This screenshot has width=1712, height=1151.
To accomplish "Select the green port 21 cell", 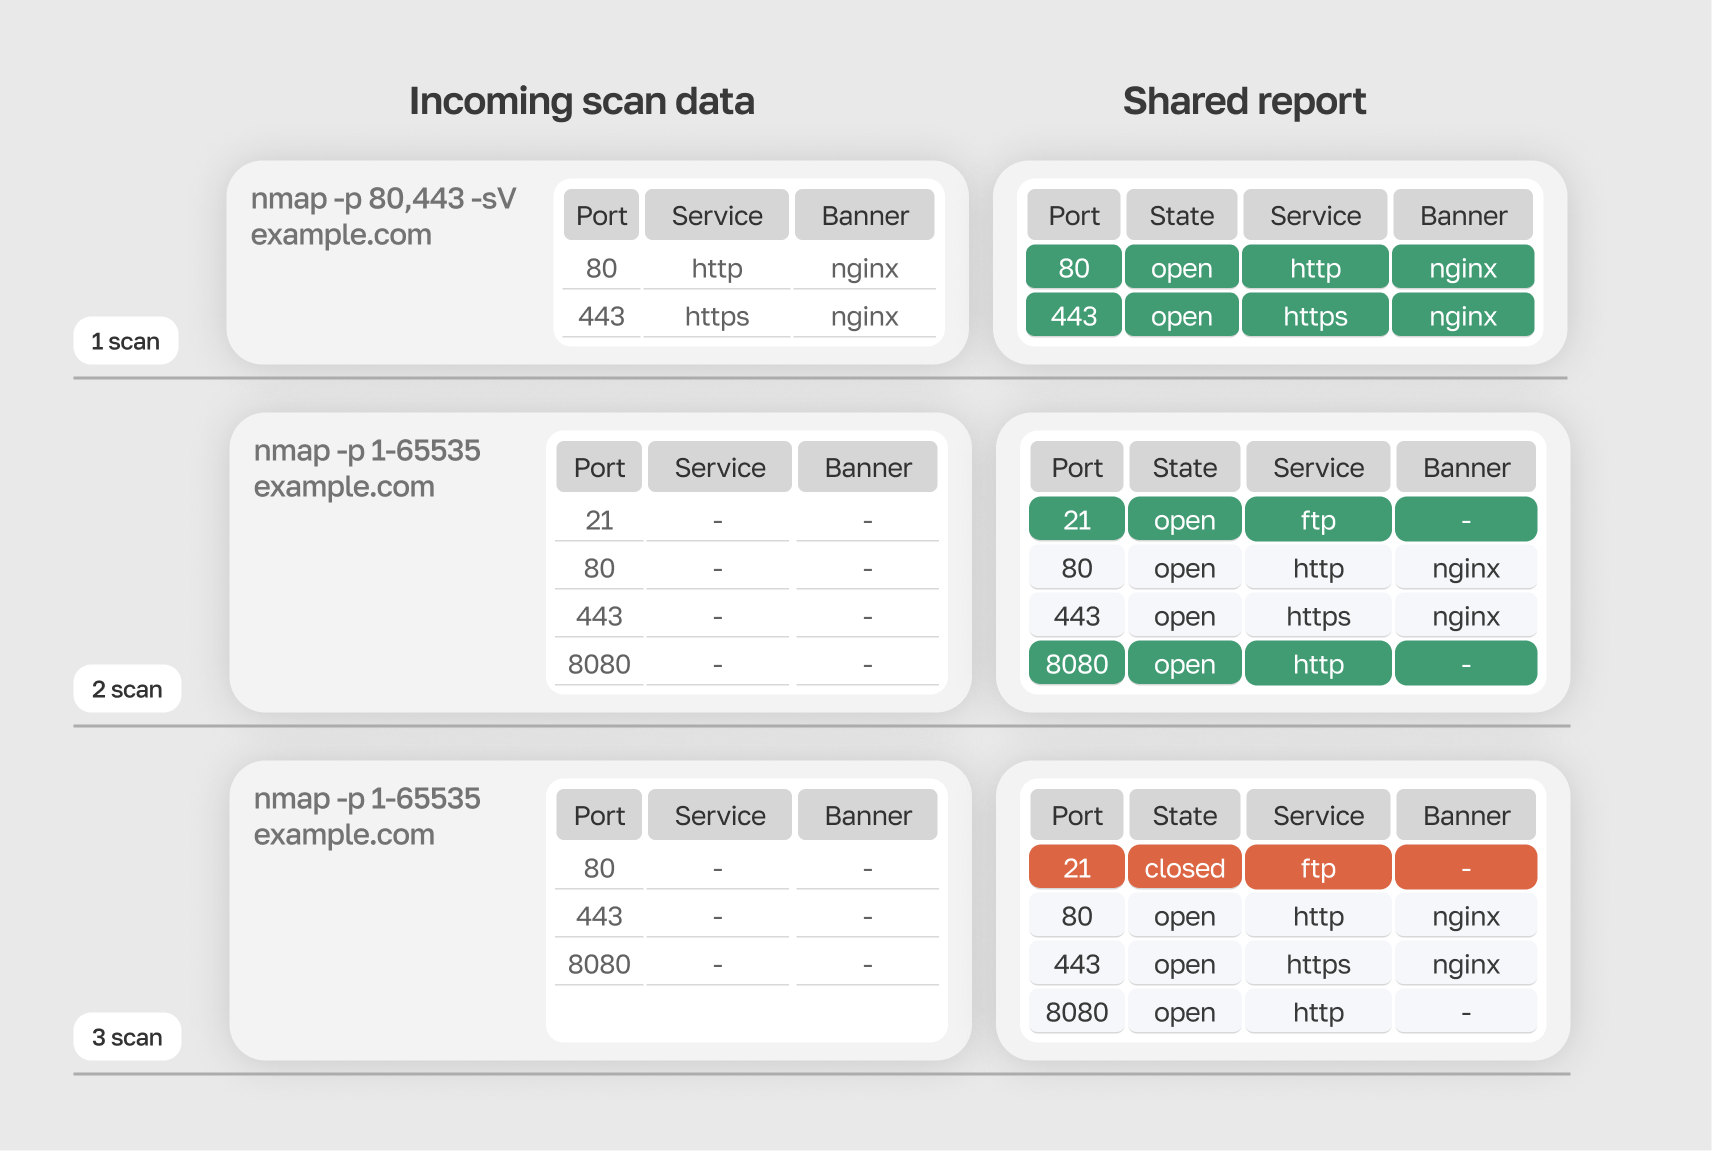I will click(x=1076, y=519).
